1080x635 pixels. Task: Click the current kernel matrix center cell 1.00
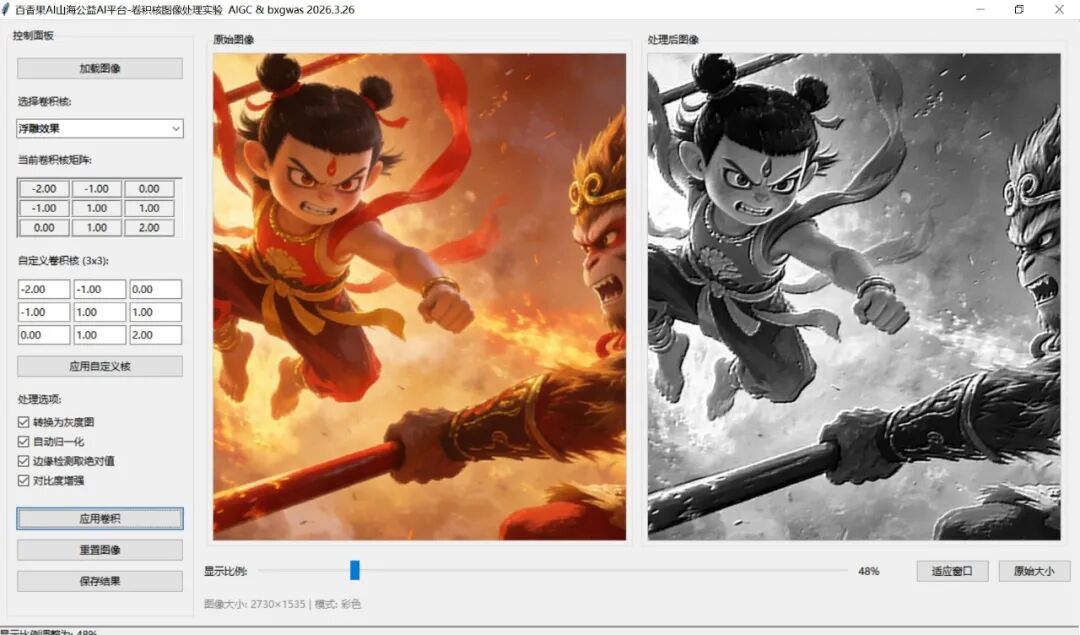pos(96,208)
